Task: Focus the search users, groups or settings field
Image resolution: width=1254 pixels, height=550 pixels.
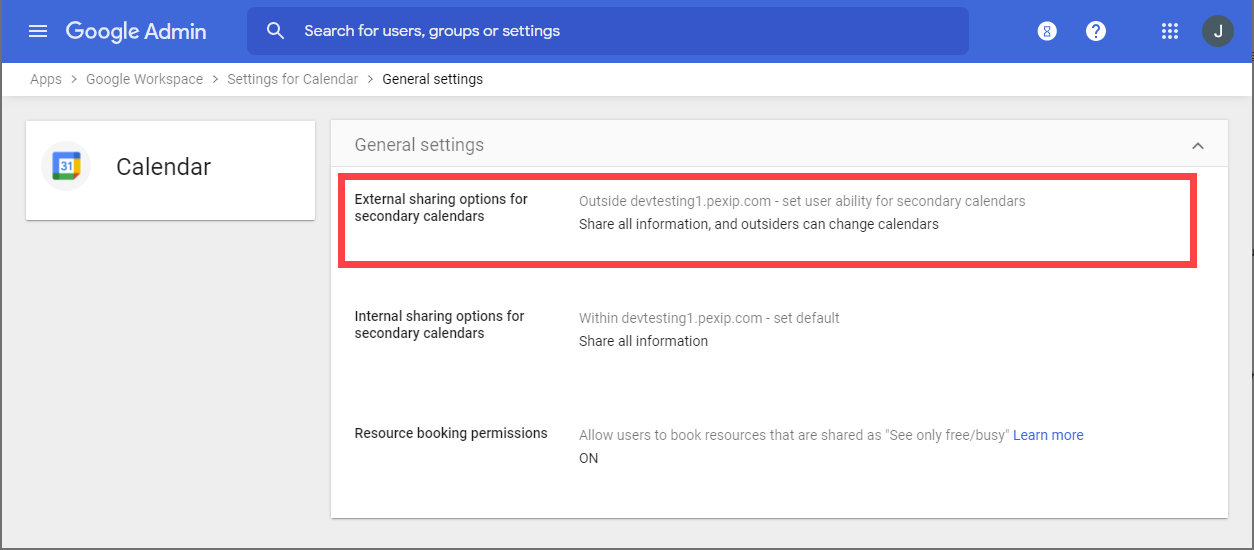Action: [x=620, y=31]
